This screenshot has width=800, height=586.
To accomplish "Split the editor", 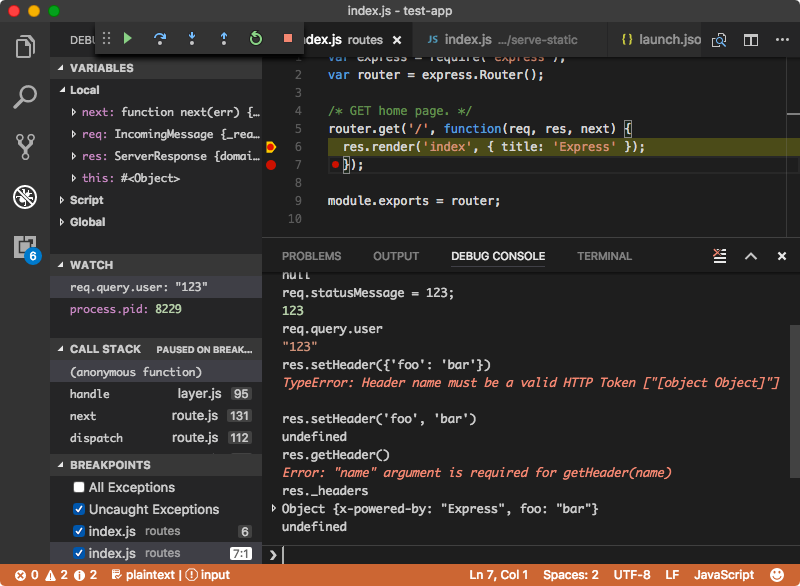I will click(751, 40).
